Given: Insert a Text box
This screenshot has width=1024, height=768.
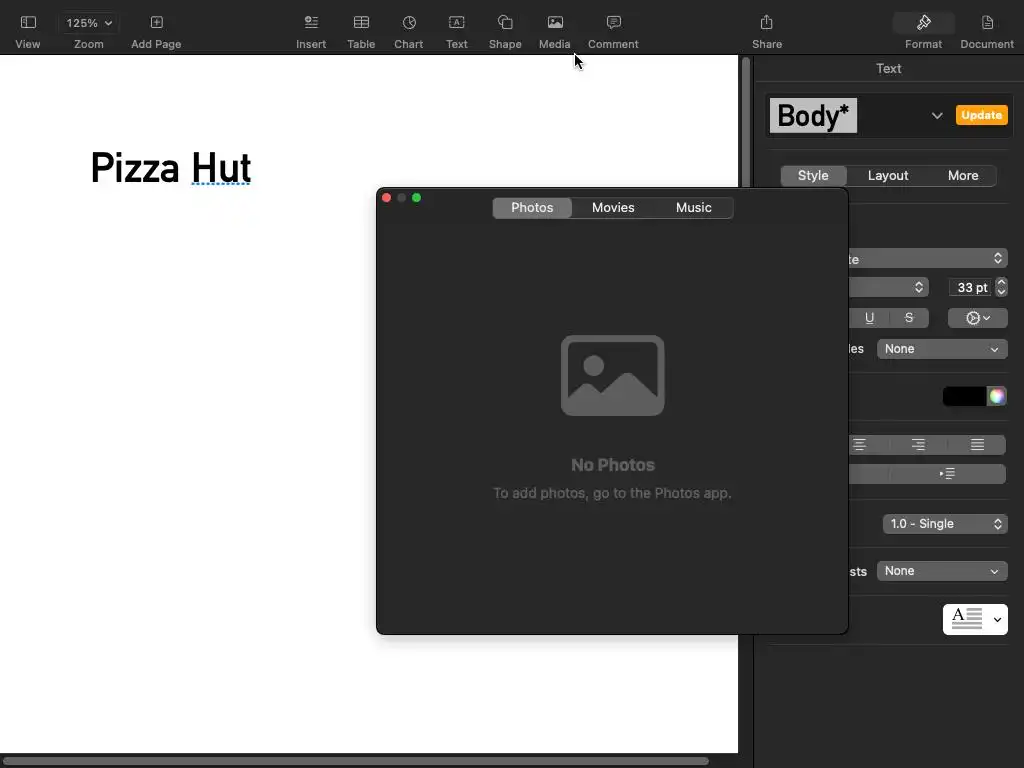Looking at the screenshot, I should click(x=456, y=23).
